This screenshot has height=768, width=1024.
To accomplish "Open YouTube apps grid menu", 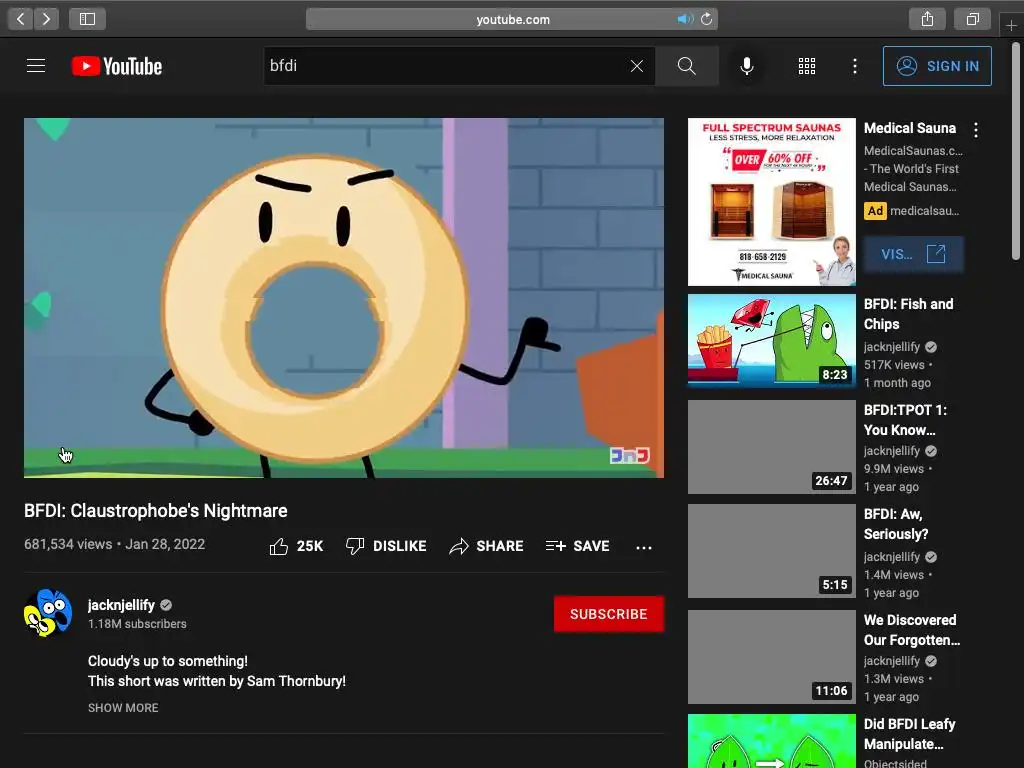I will tap(807, 66).
